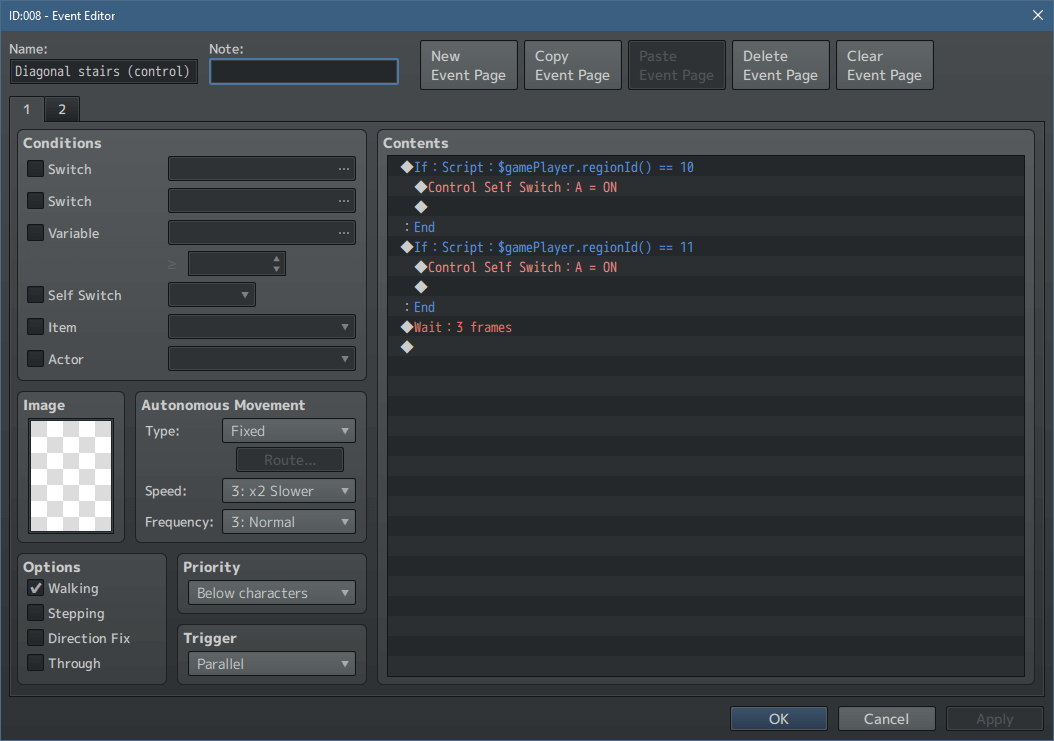The image size is (1054, 741).
Task: Click inside the Note input field
Action: point(303,71)
